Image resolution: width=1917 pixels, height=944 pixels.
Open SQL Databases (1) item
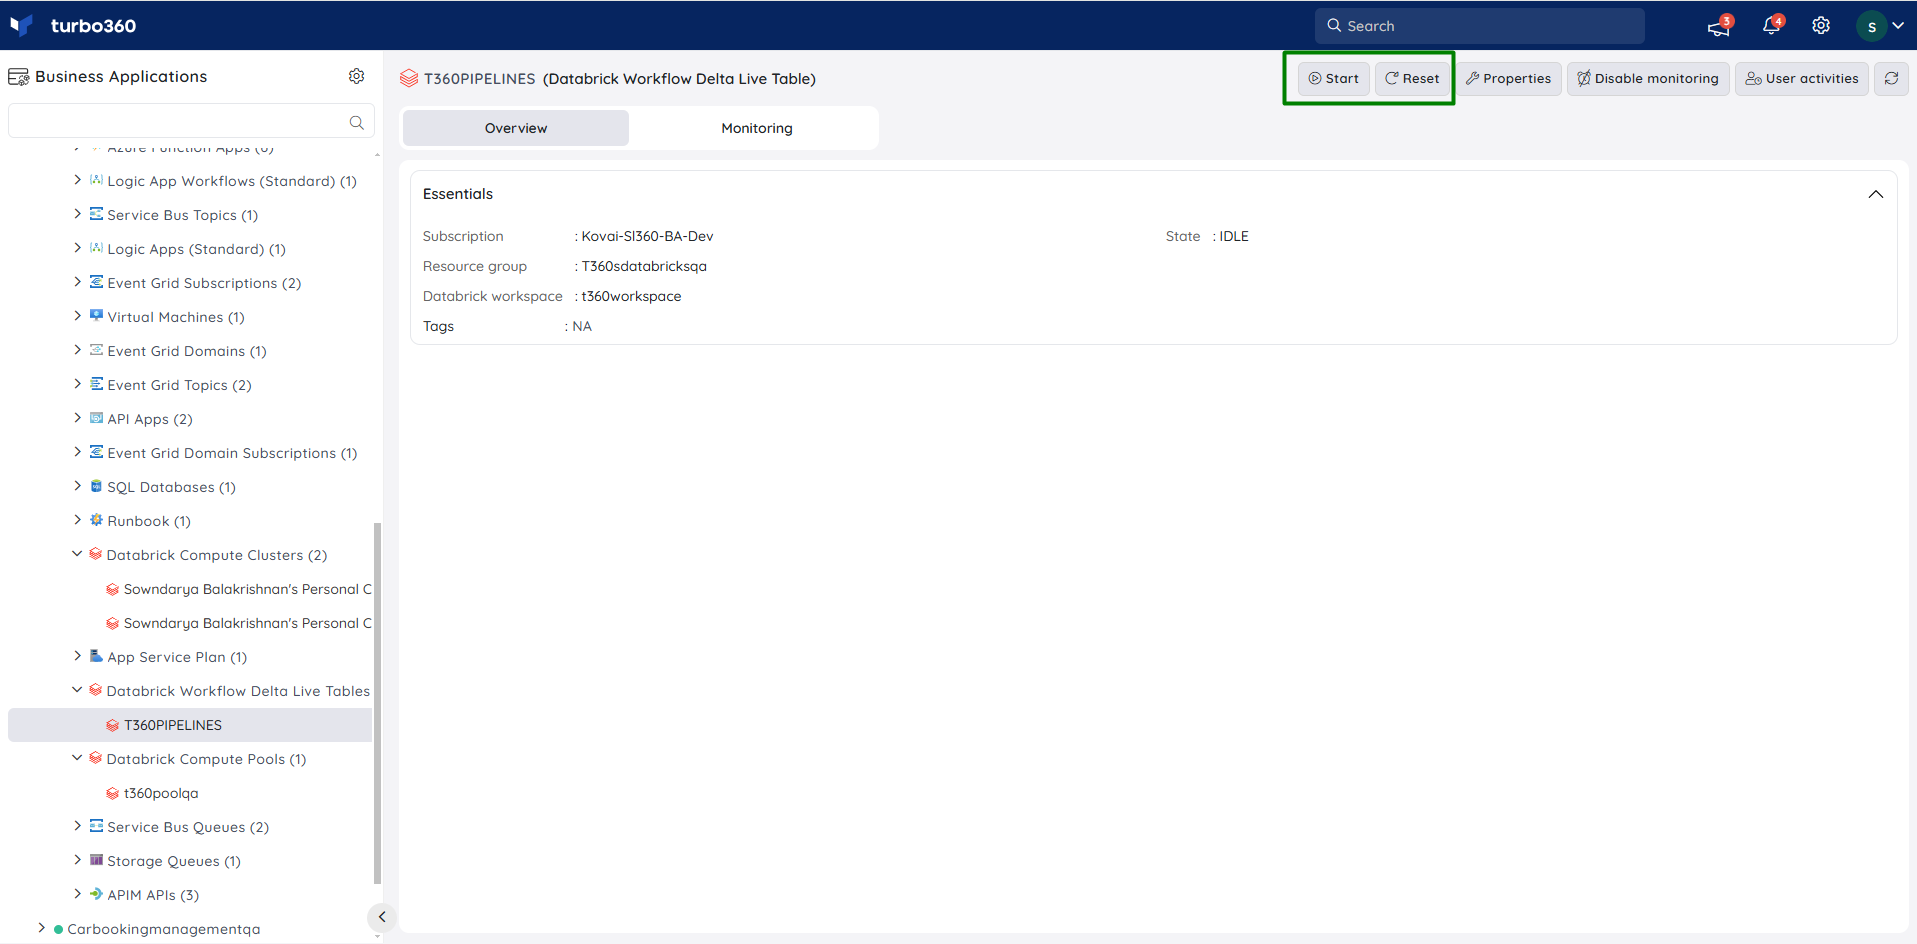click(x=171, y=487)
